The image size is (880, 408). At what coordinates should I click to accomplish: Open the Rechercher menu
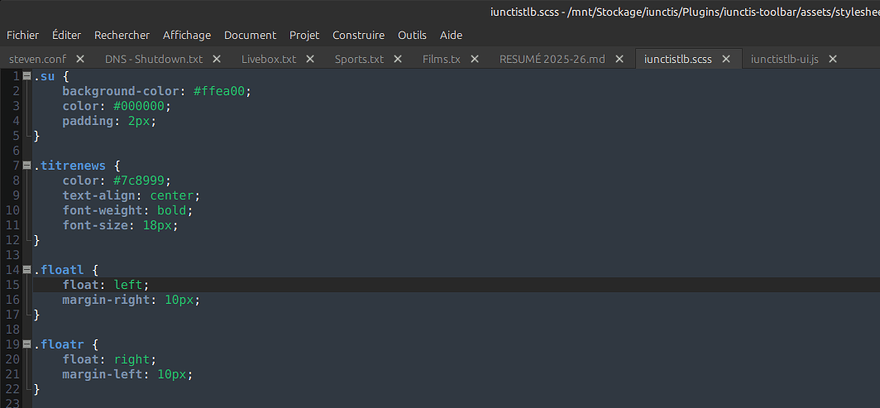click(122, 35)
